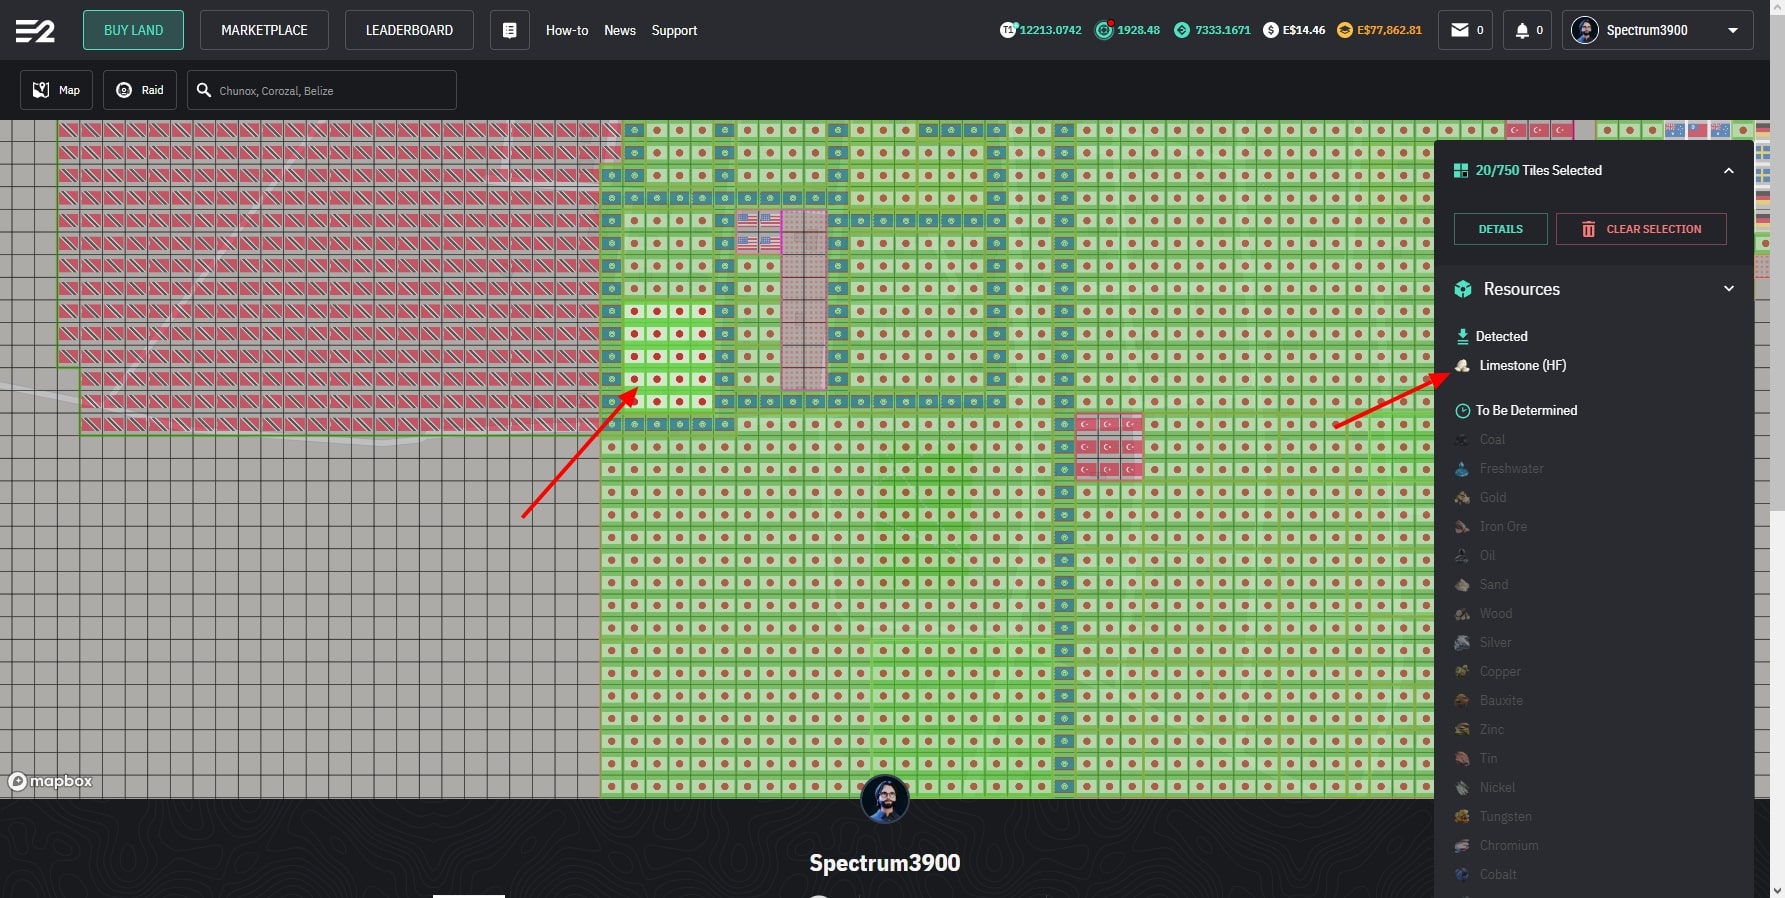Collapse the Tiles Selected panel

tap(1728, 171)
